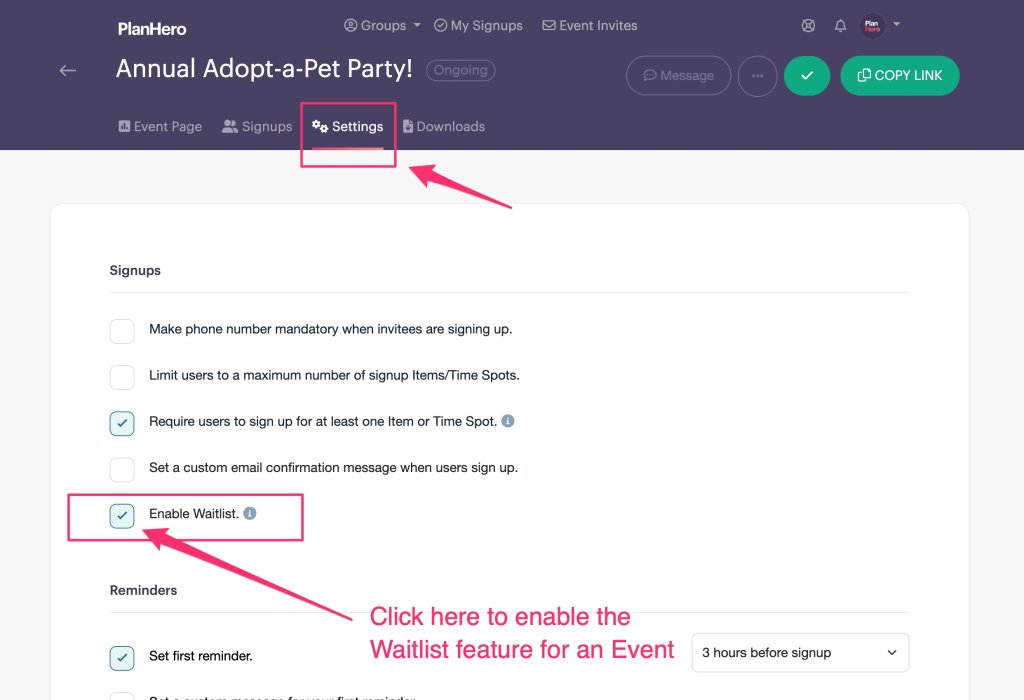Click the green checkmark action button

tap(807, 75)
